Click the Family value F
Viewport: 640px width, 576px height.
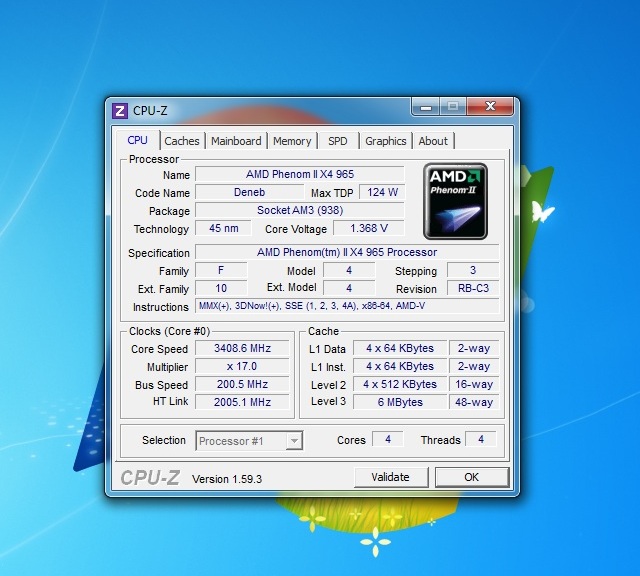221,270
